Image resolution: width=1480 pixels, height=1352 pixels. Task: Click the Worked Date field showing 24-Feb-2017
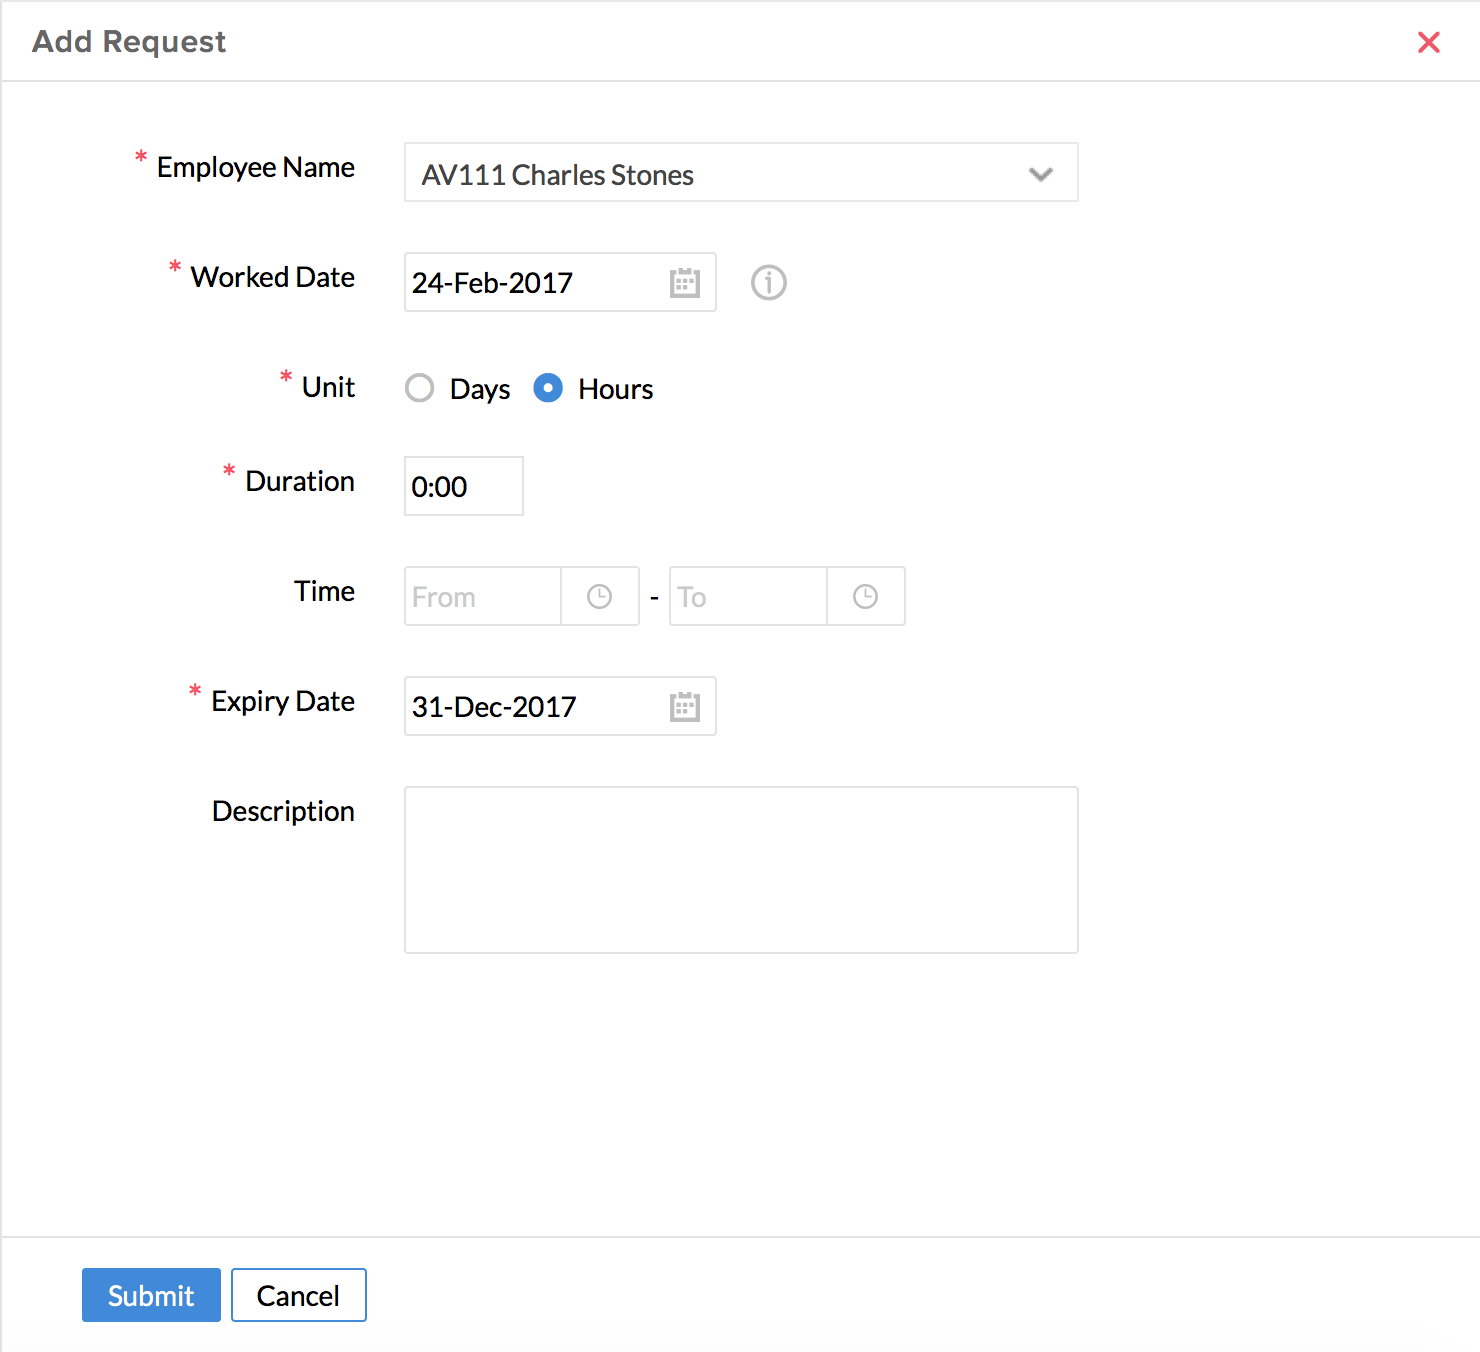[x=532, y=283]
